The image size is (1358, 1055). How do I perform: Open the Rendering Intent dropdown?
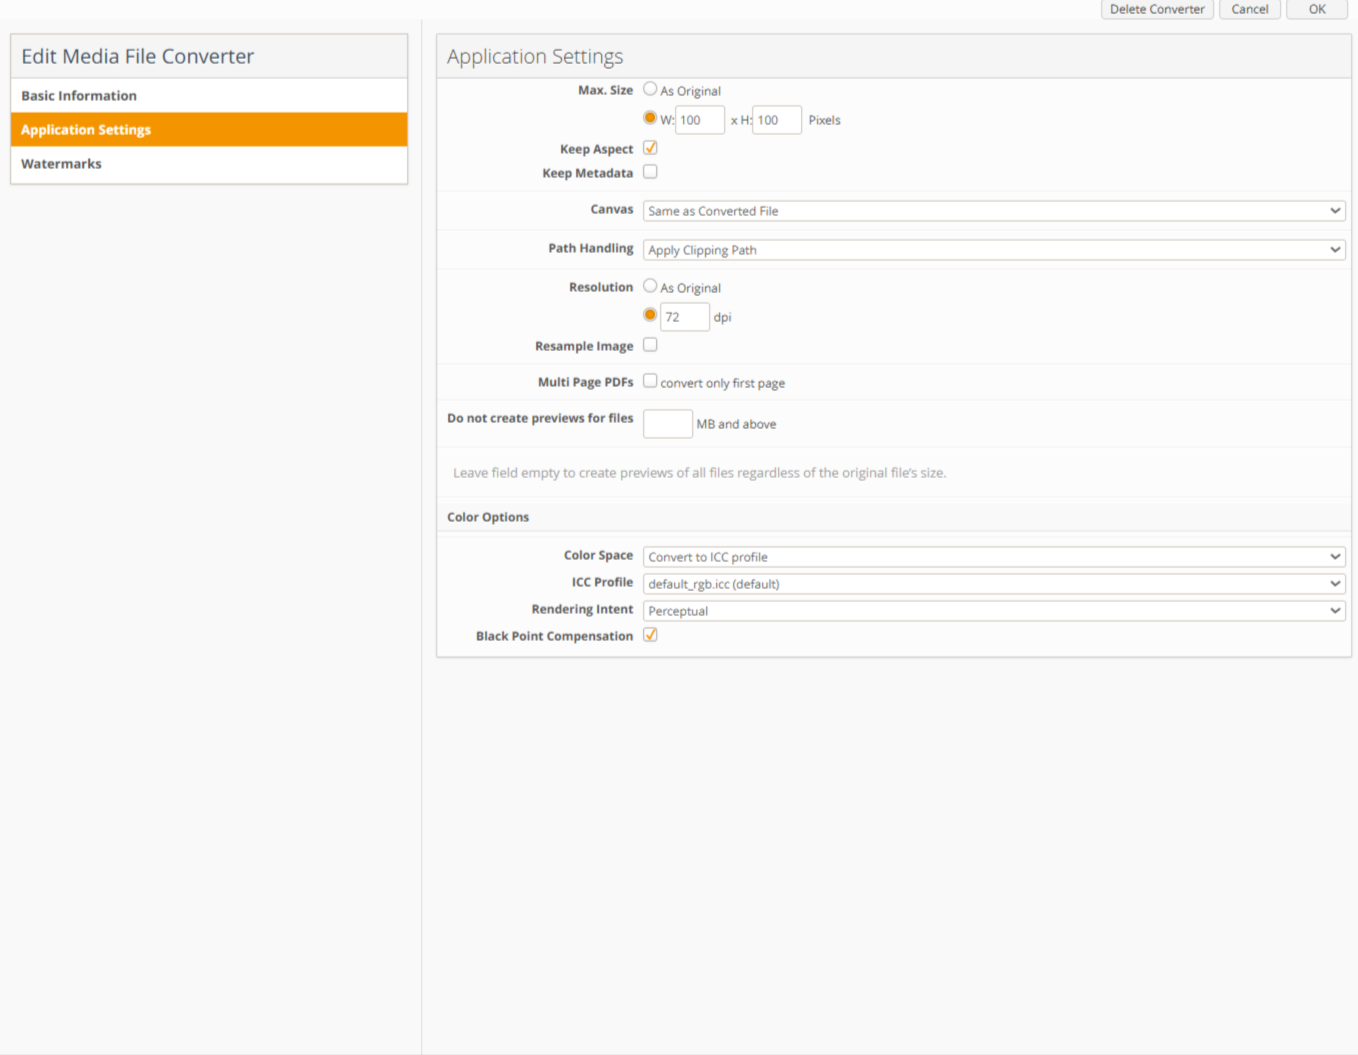[x=994, y=611]
